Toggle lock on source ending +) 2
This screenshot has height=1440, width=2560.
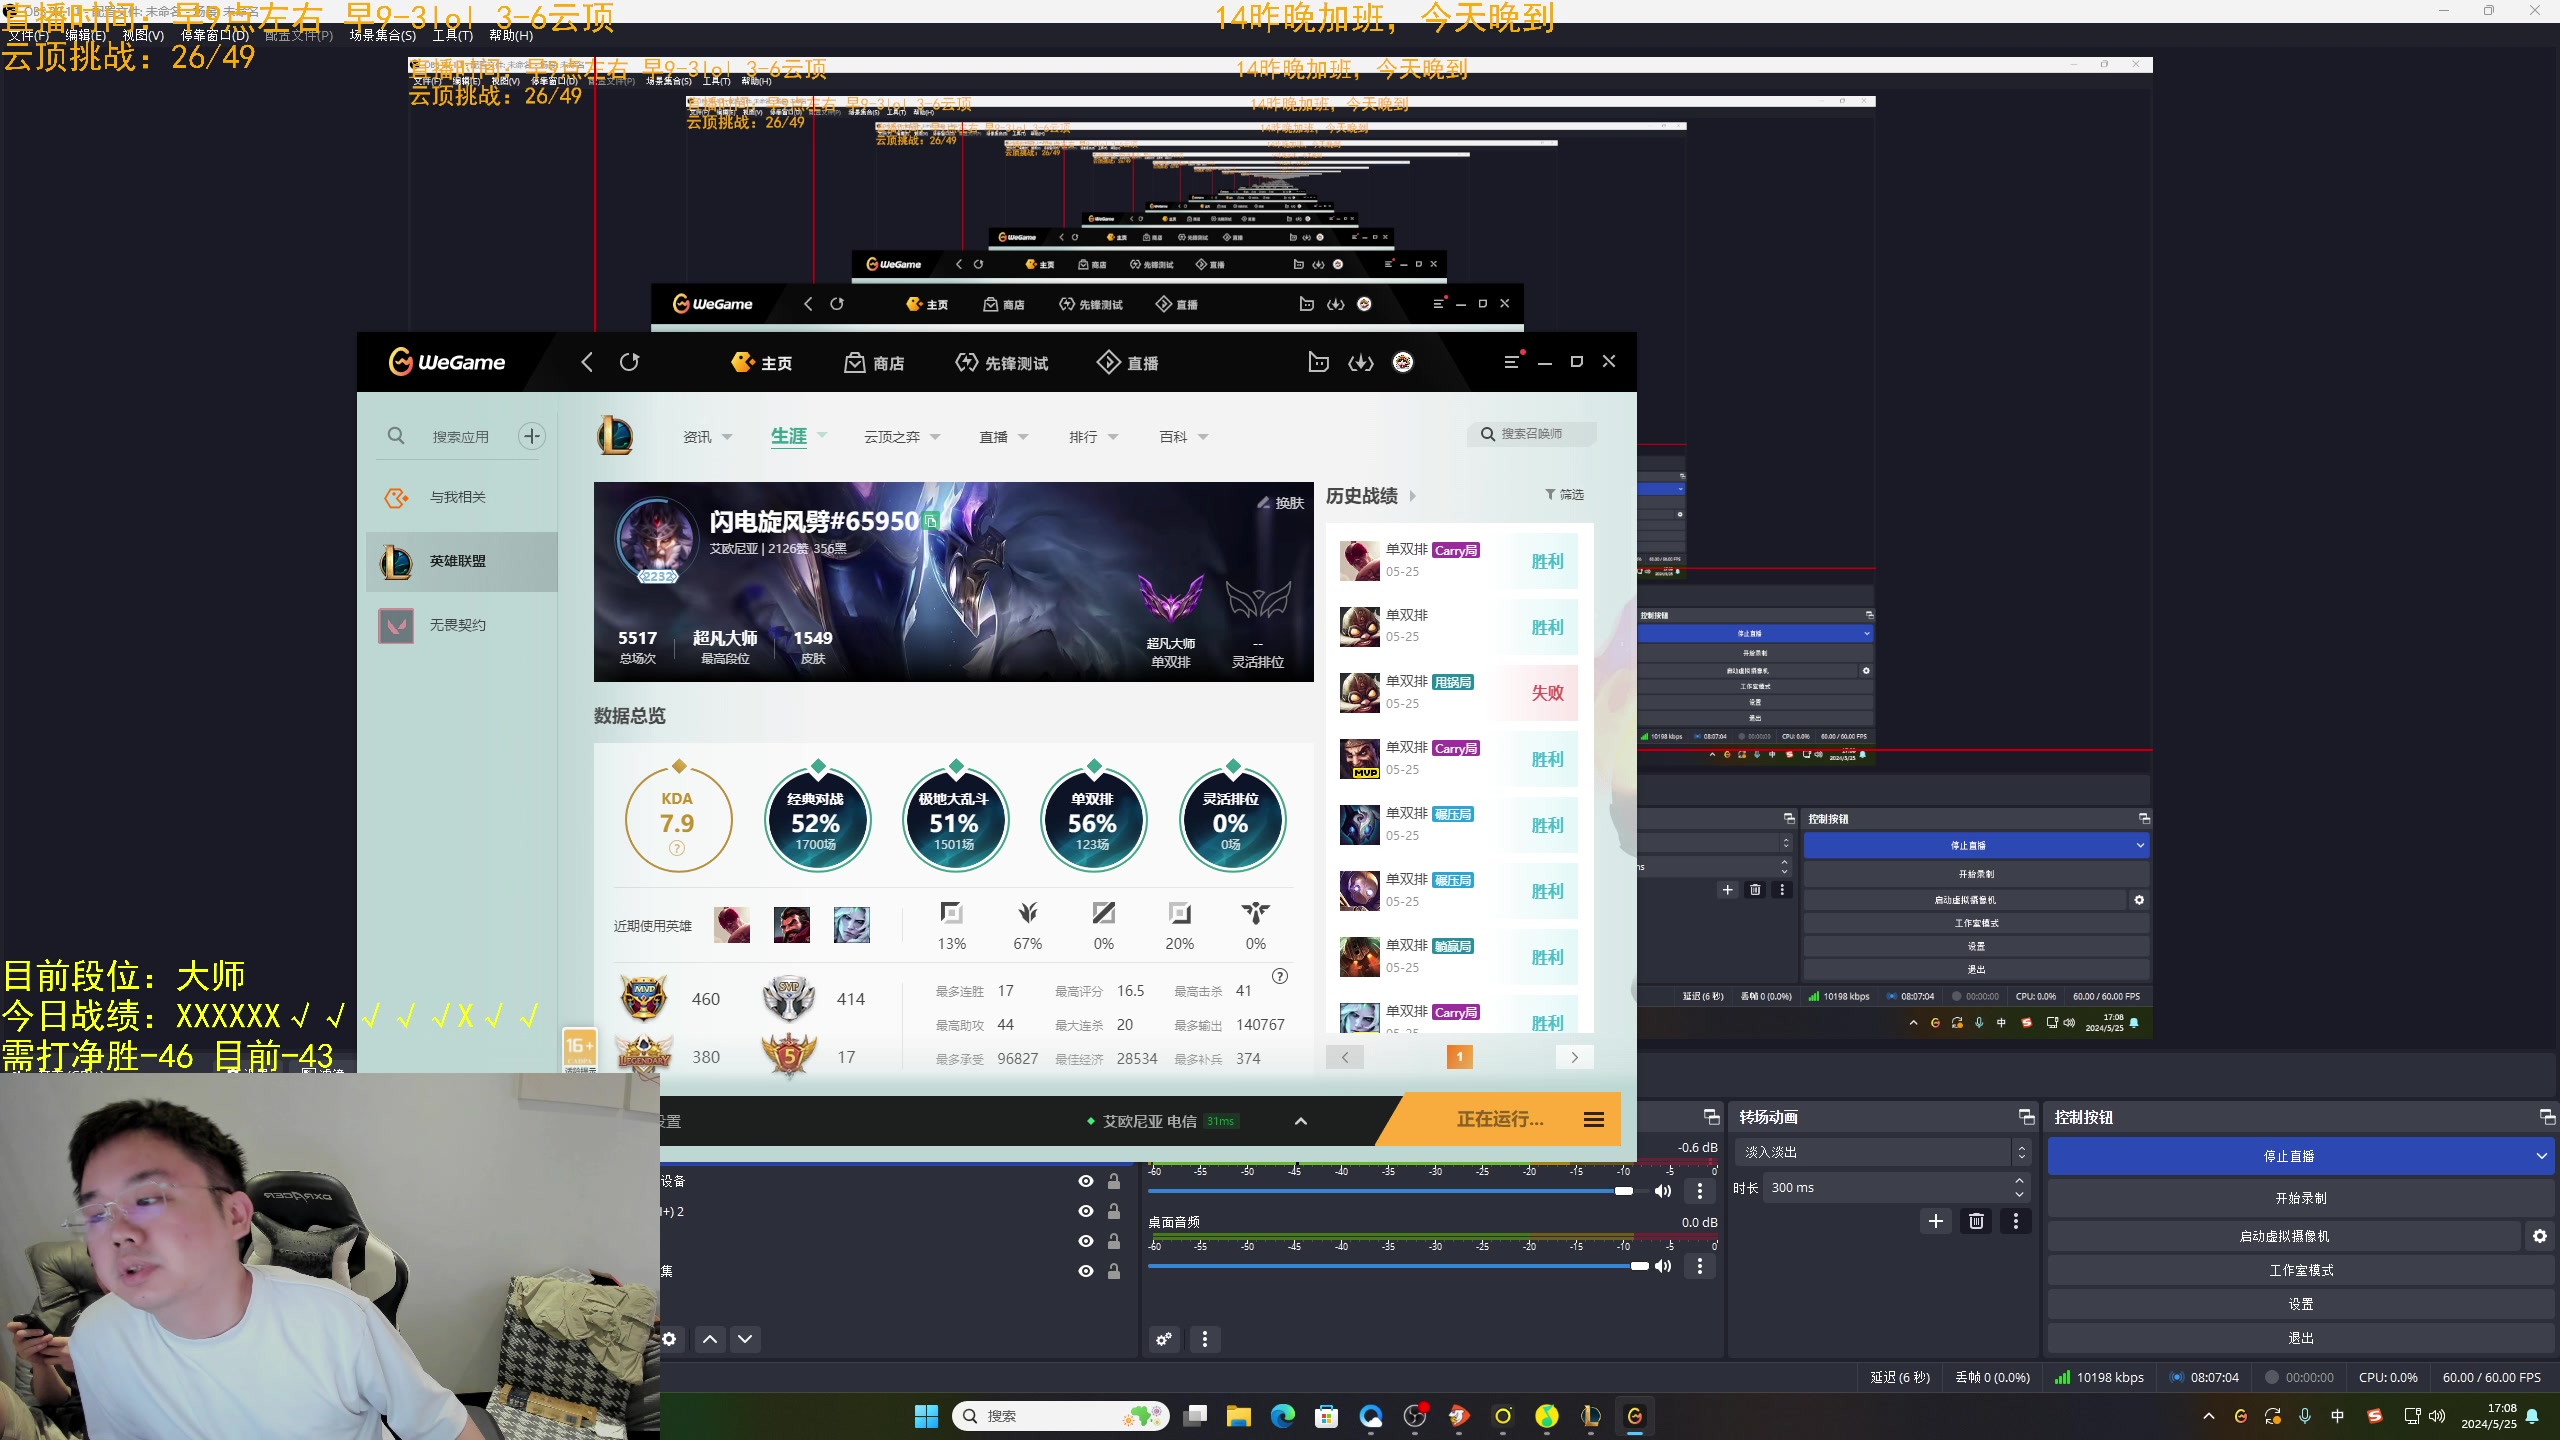pos(1114,1211)
